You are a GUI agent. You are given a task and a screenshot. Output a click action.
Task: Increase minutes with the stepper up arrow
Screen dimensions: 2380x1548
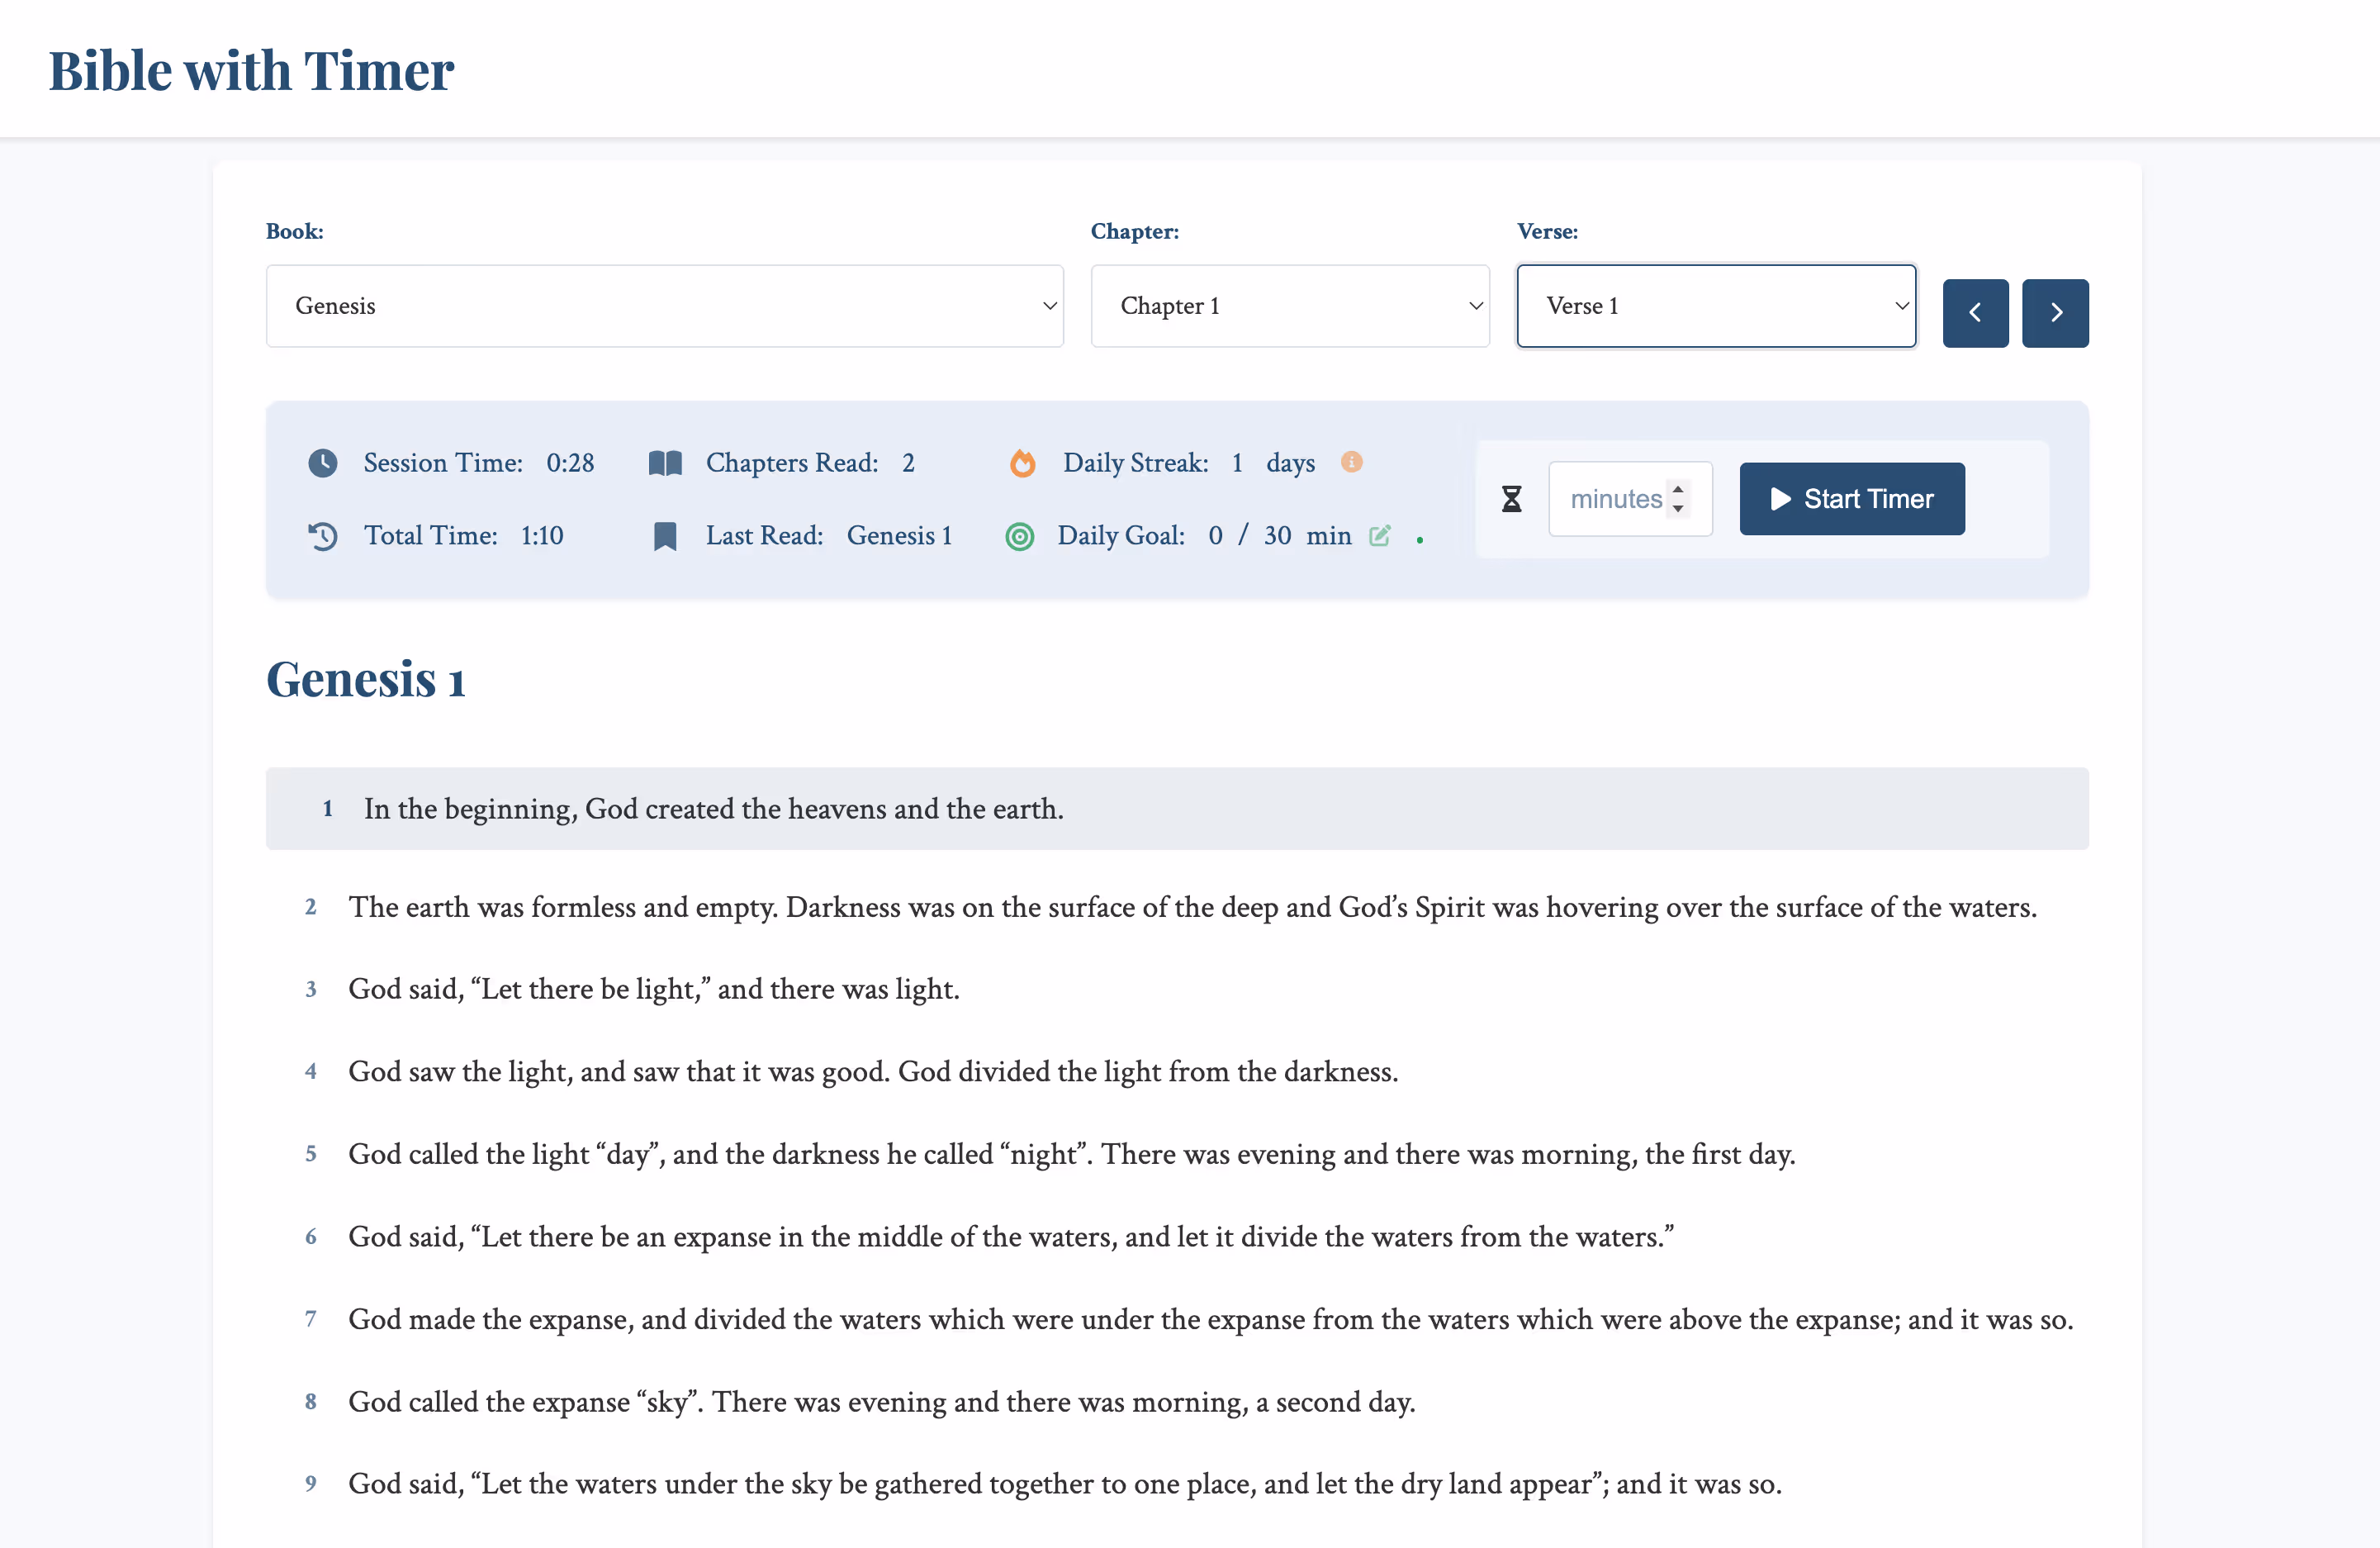(1678, 489)
